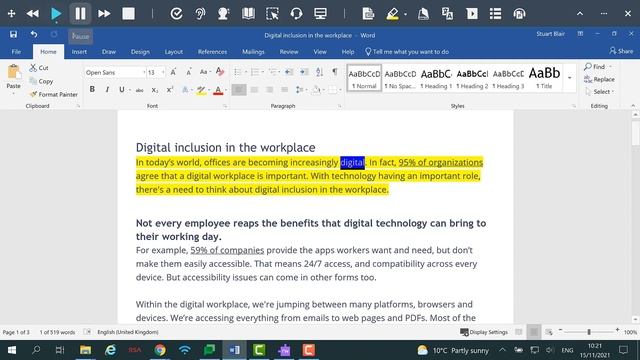This screenshot has width=640, height=360.
Task: Click Display Settings in the status bar
Action: (x=484, y=332)
